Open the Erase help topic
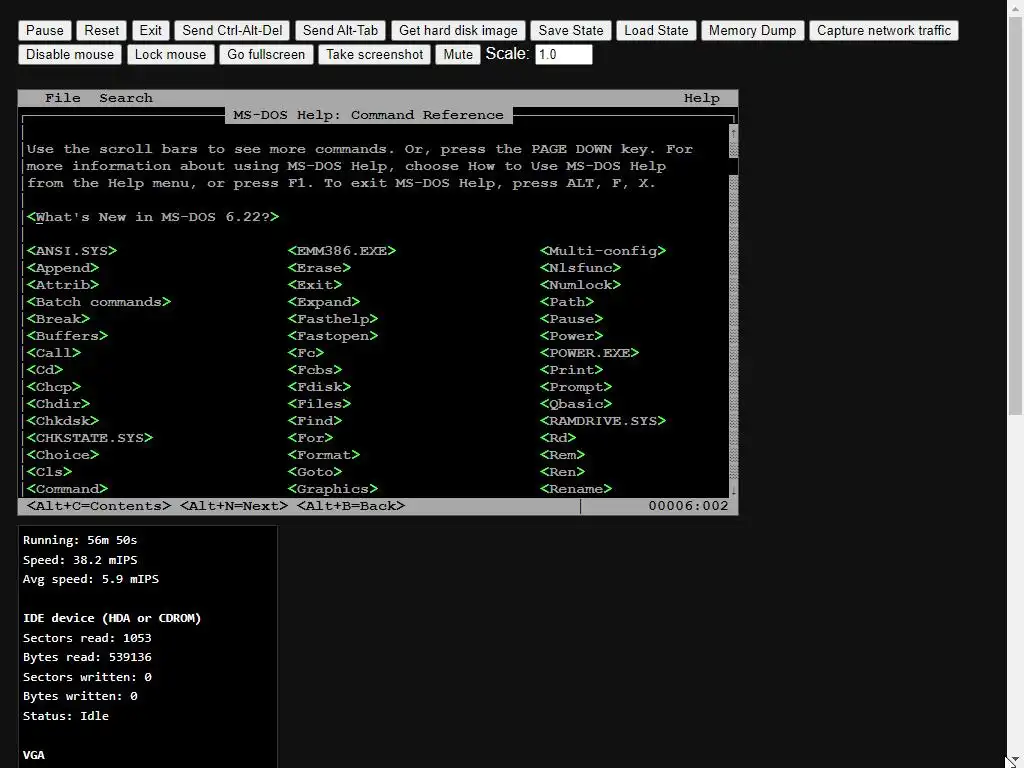Image resolution: width=1024 pixels, height=768 pixels. pyautogui.click(x=319, y=268)
